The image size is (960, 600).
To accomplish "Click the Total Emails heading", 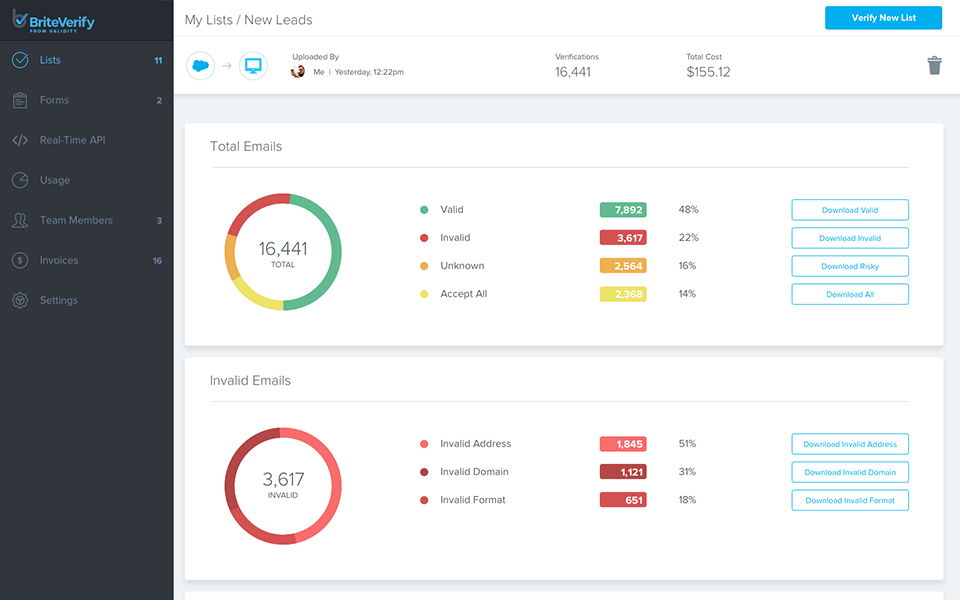I will 246,146.
